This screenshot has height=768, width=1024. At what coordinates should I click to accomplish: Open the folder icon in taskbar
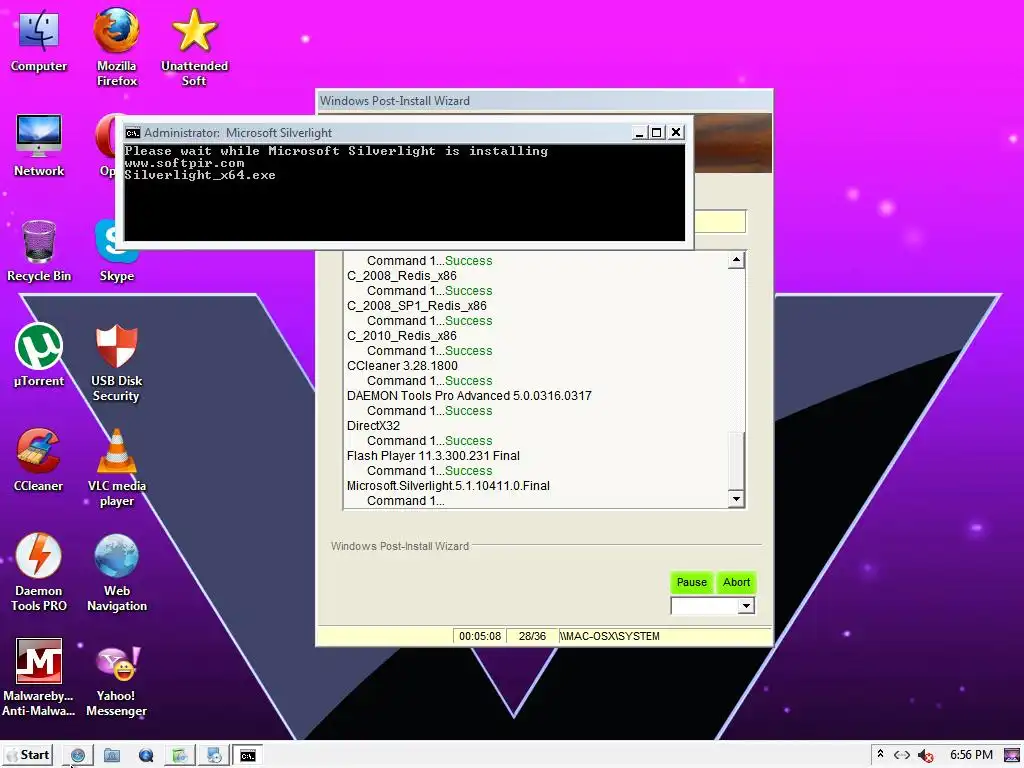click(112, 756)
